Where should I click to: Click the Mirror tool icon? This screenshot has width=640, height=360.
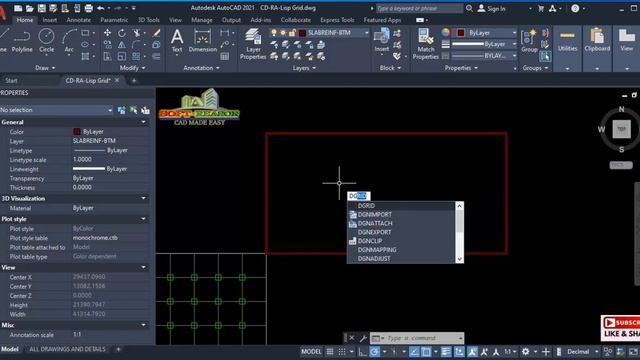click(122, 45)
